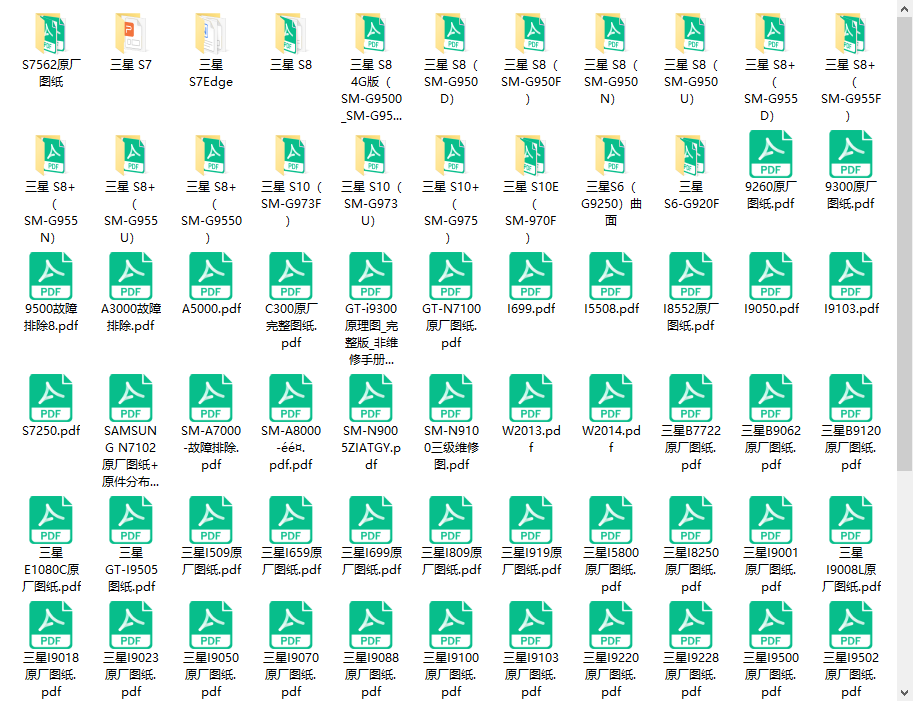This screenshot has height=701, width=913.
Task: Click the file name 三星I9100原厂图纸.pdf
Action: click(451, 675)
